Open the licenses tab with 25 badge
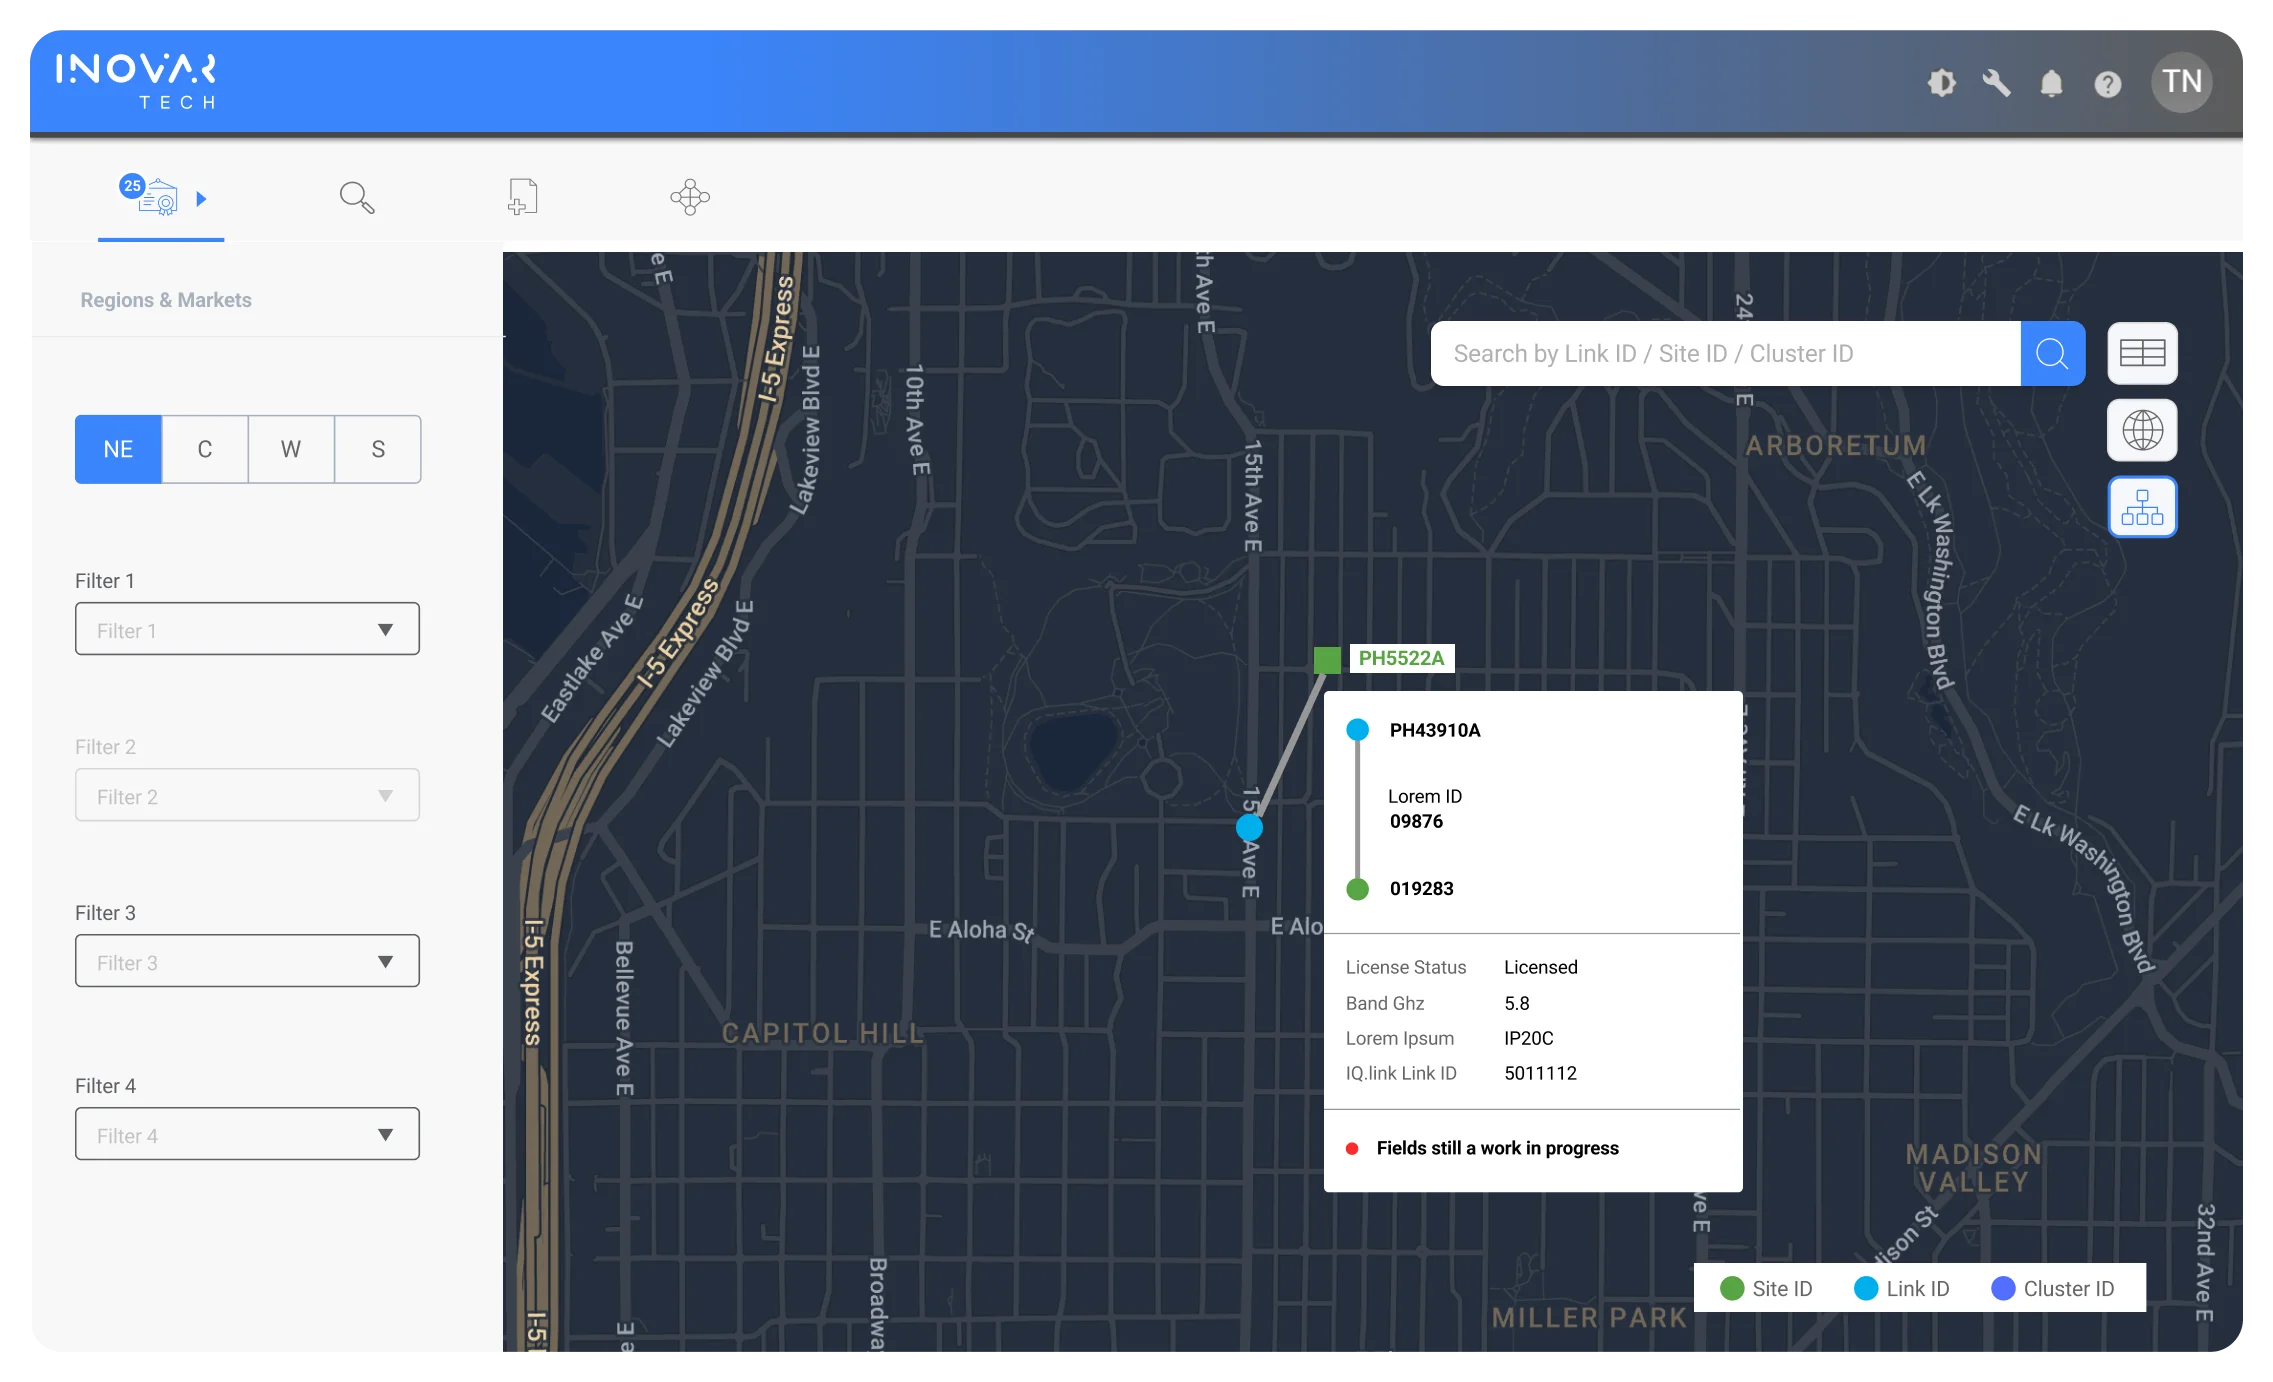Viewport: 2273px width, 1382px height. click(149, 196)
